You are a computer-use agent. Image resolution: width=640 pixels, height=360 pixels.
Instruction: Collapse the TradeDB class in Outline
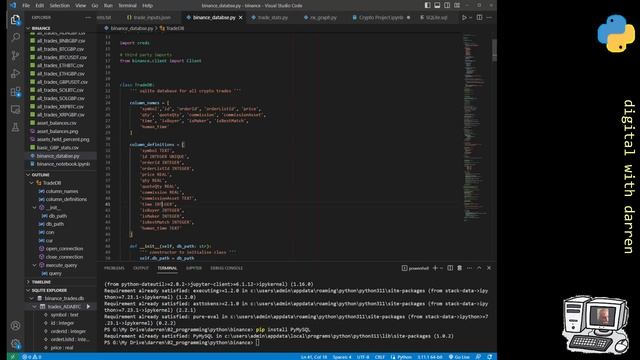tap(32, 183)
